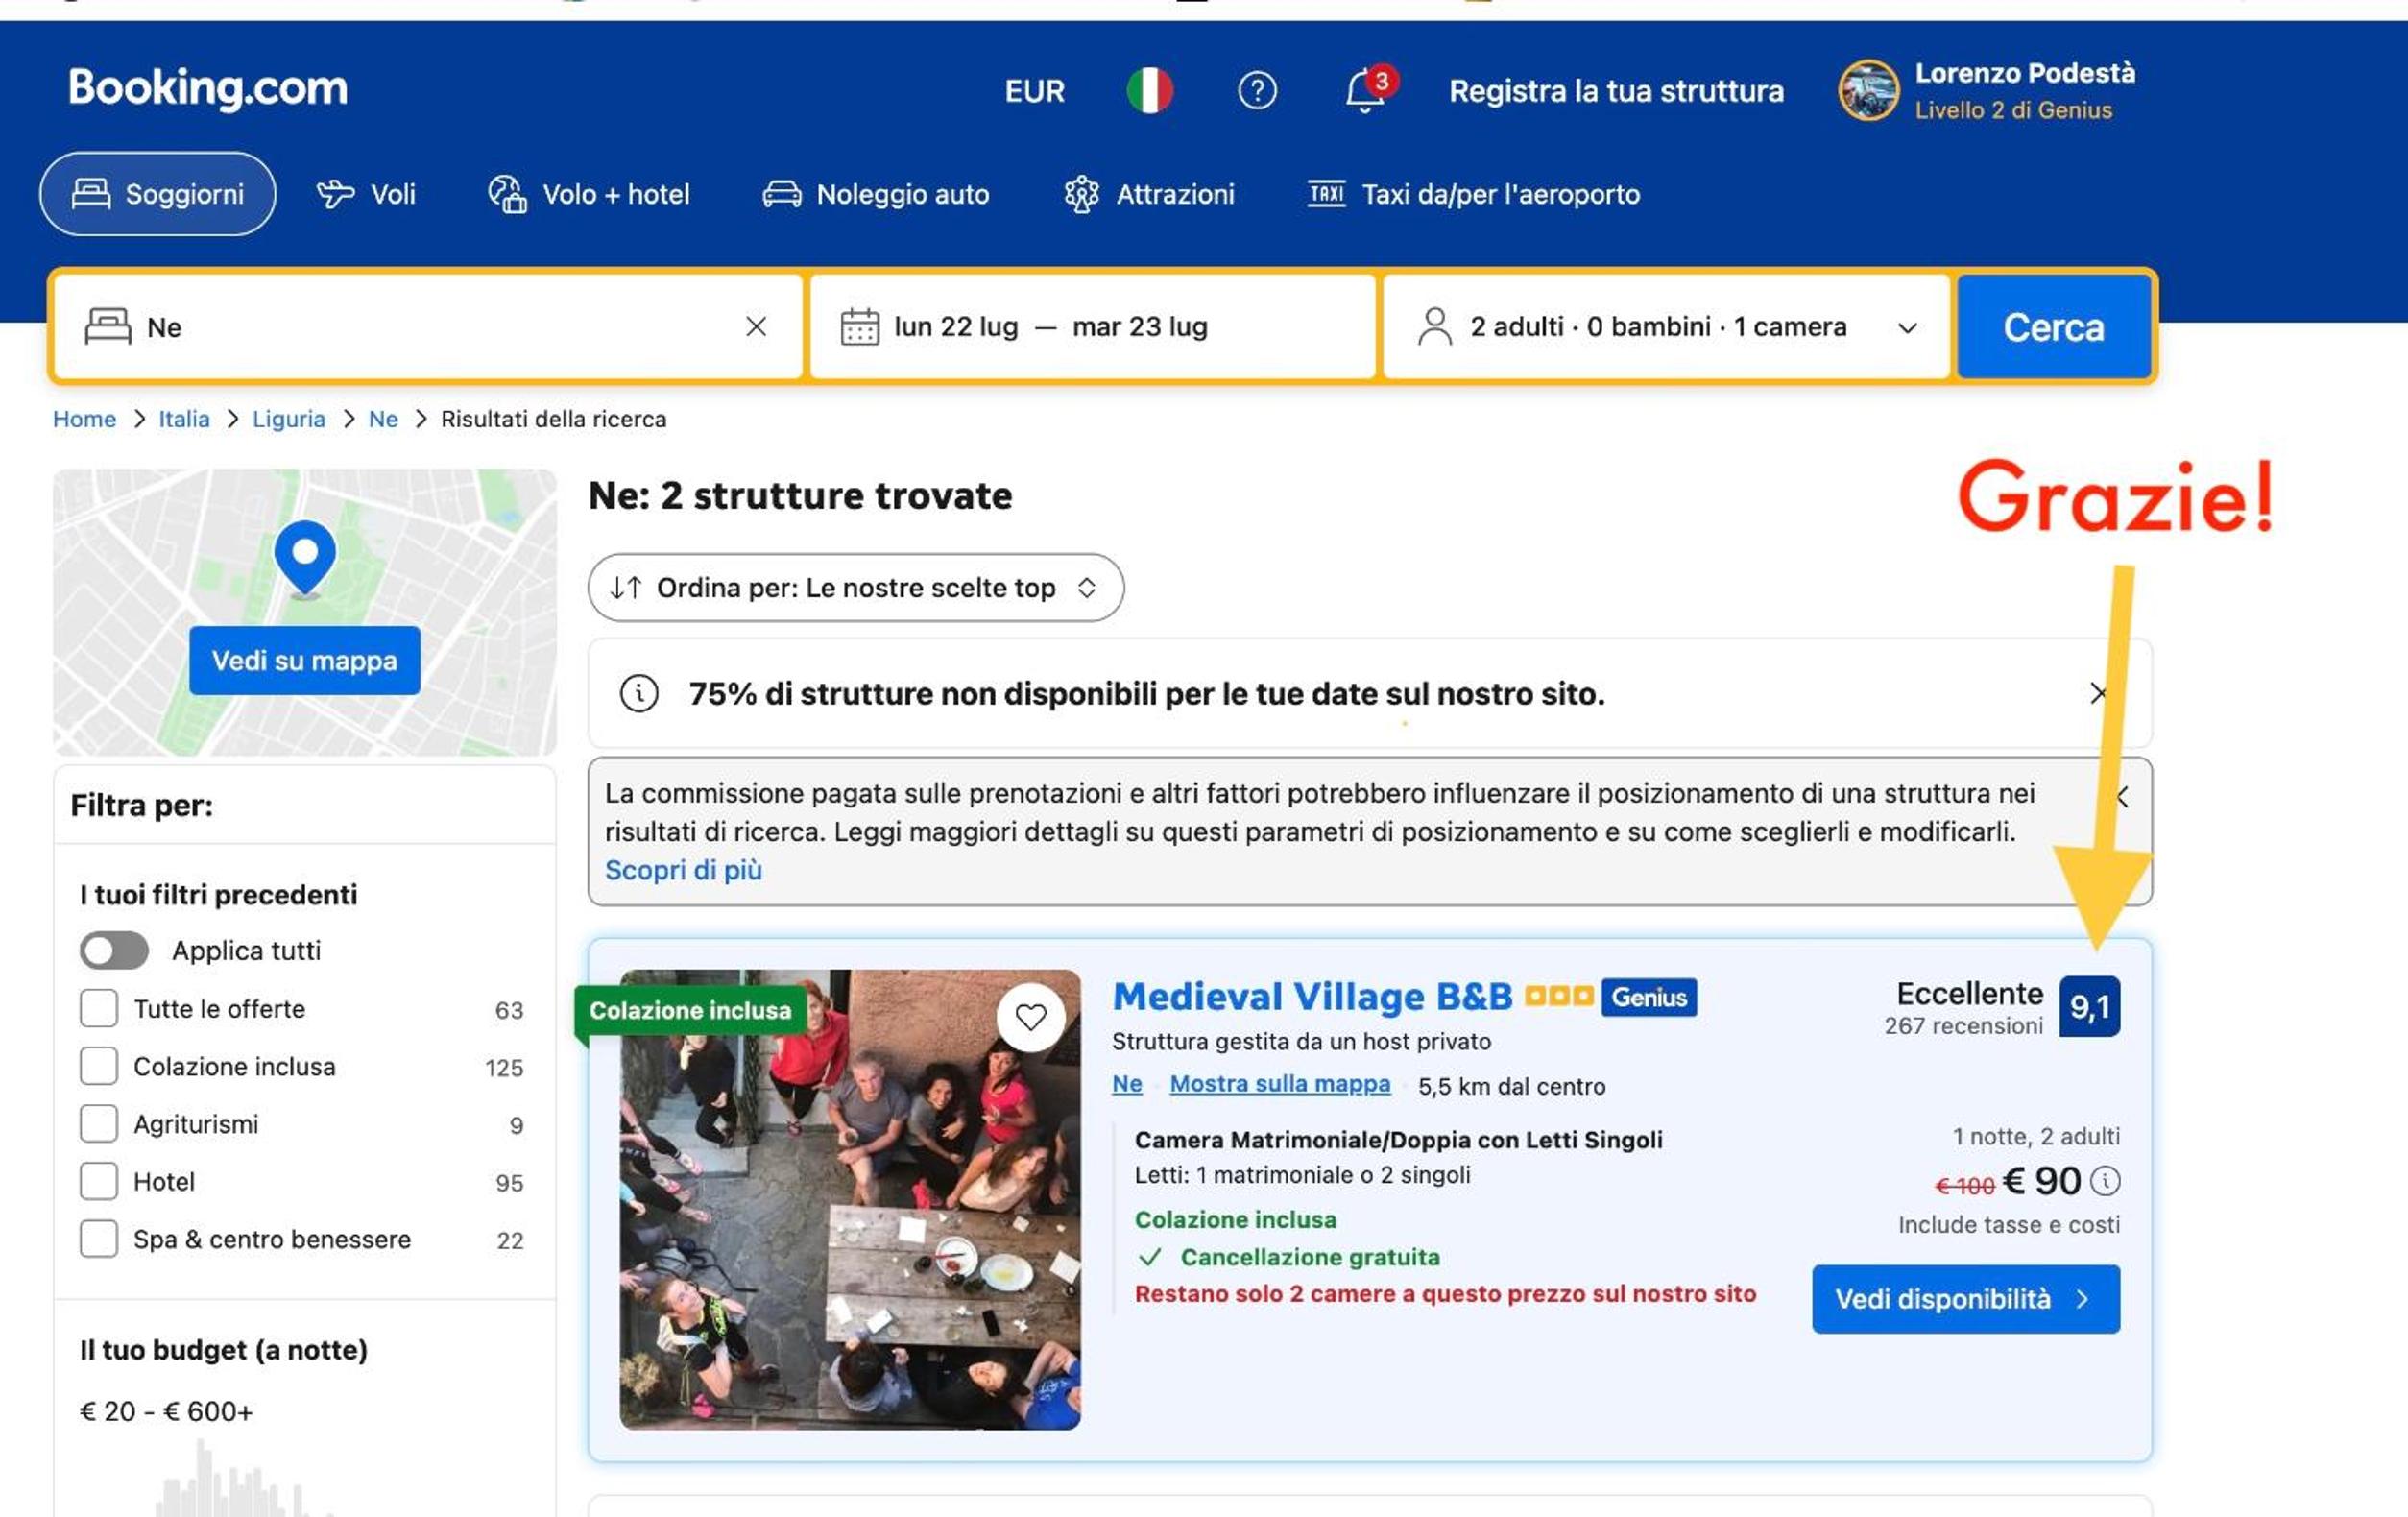Click the 9,1 review score badge
Screen dimensions: 2408x1517
(x=2089, y=1006)
